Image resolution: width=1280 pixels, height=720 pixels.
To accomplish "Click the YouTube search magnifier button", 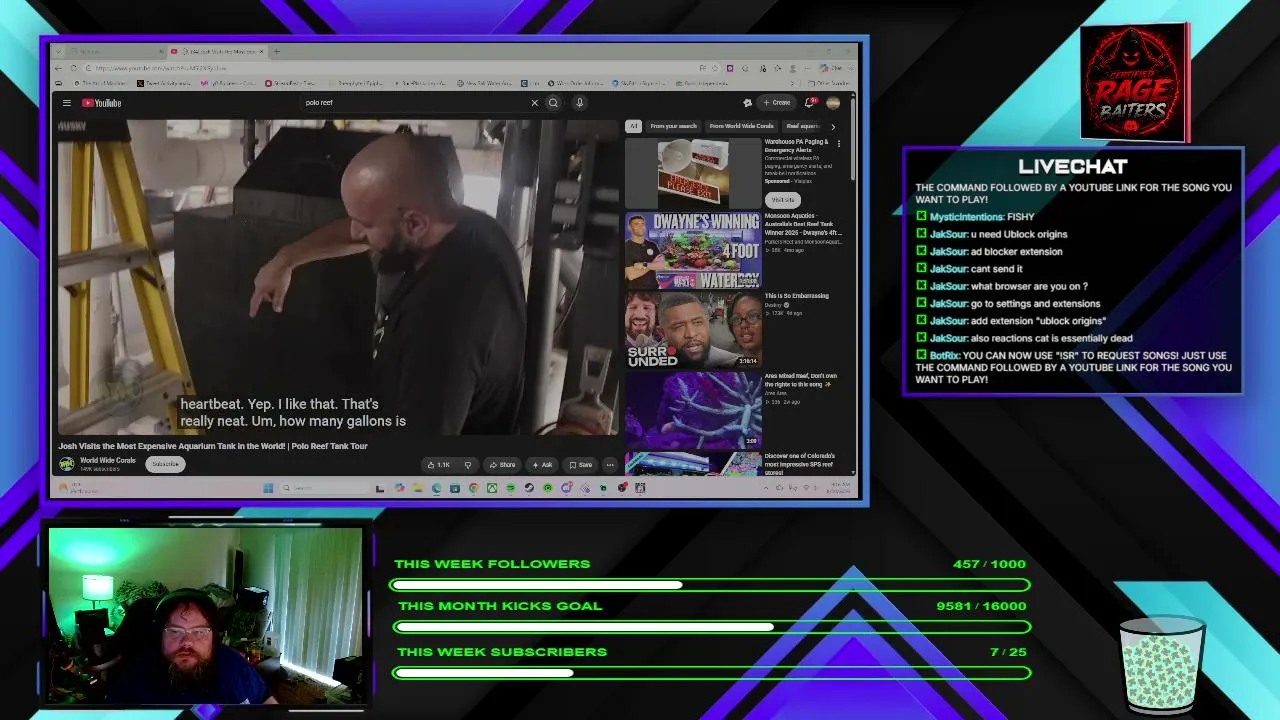I will coord(553,103).
